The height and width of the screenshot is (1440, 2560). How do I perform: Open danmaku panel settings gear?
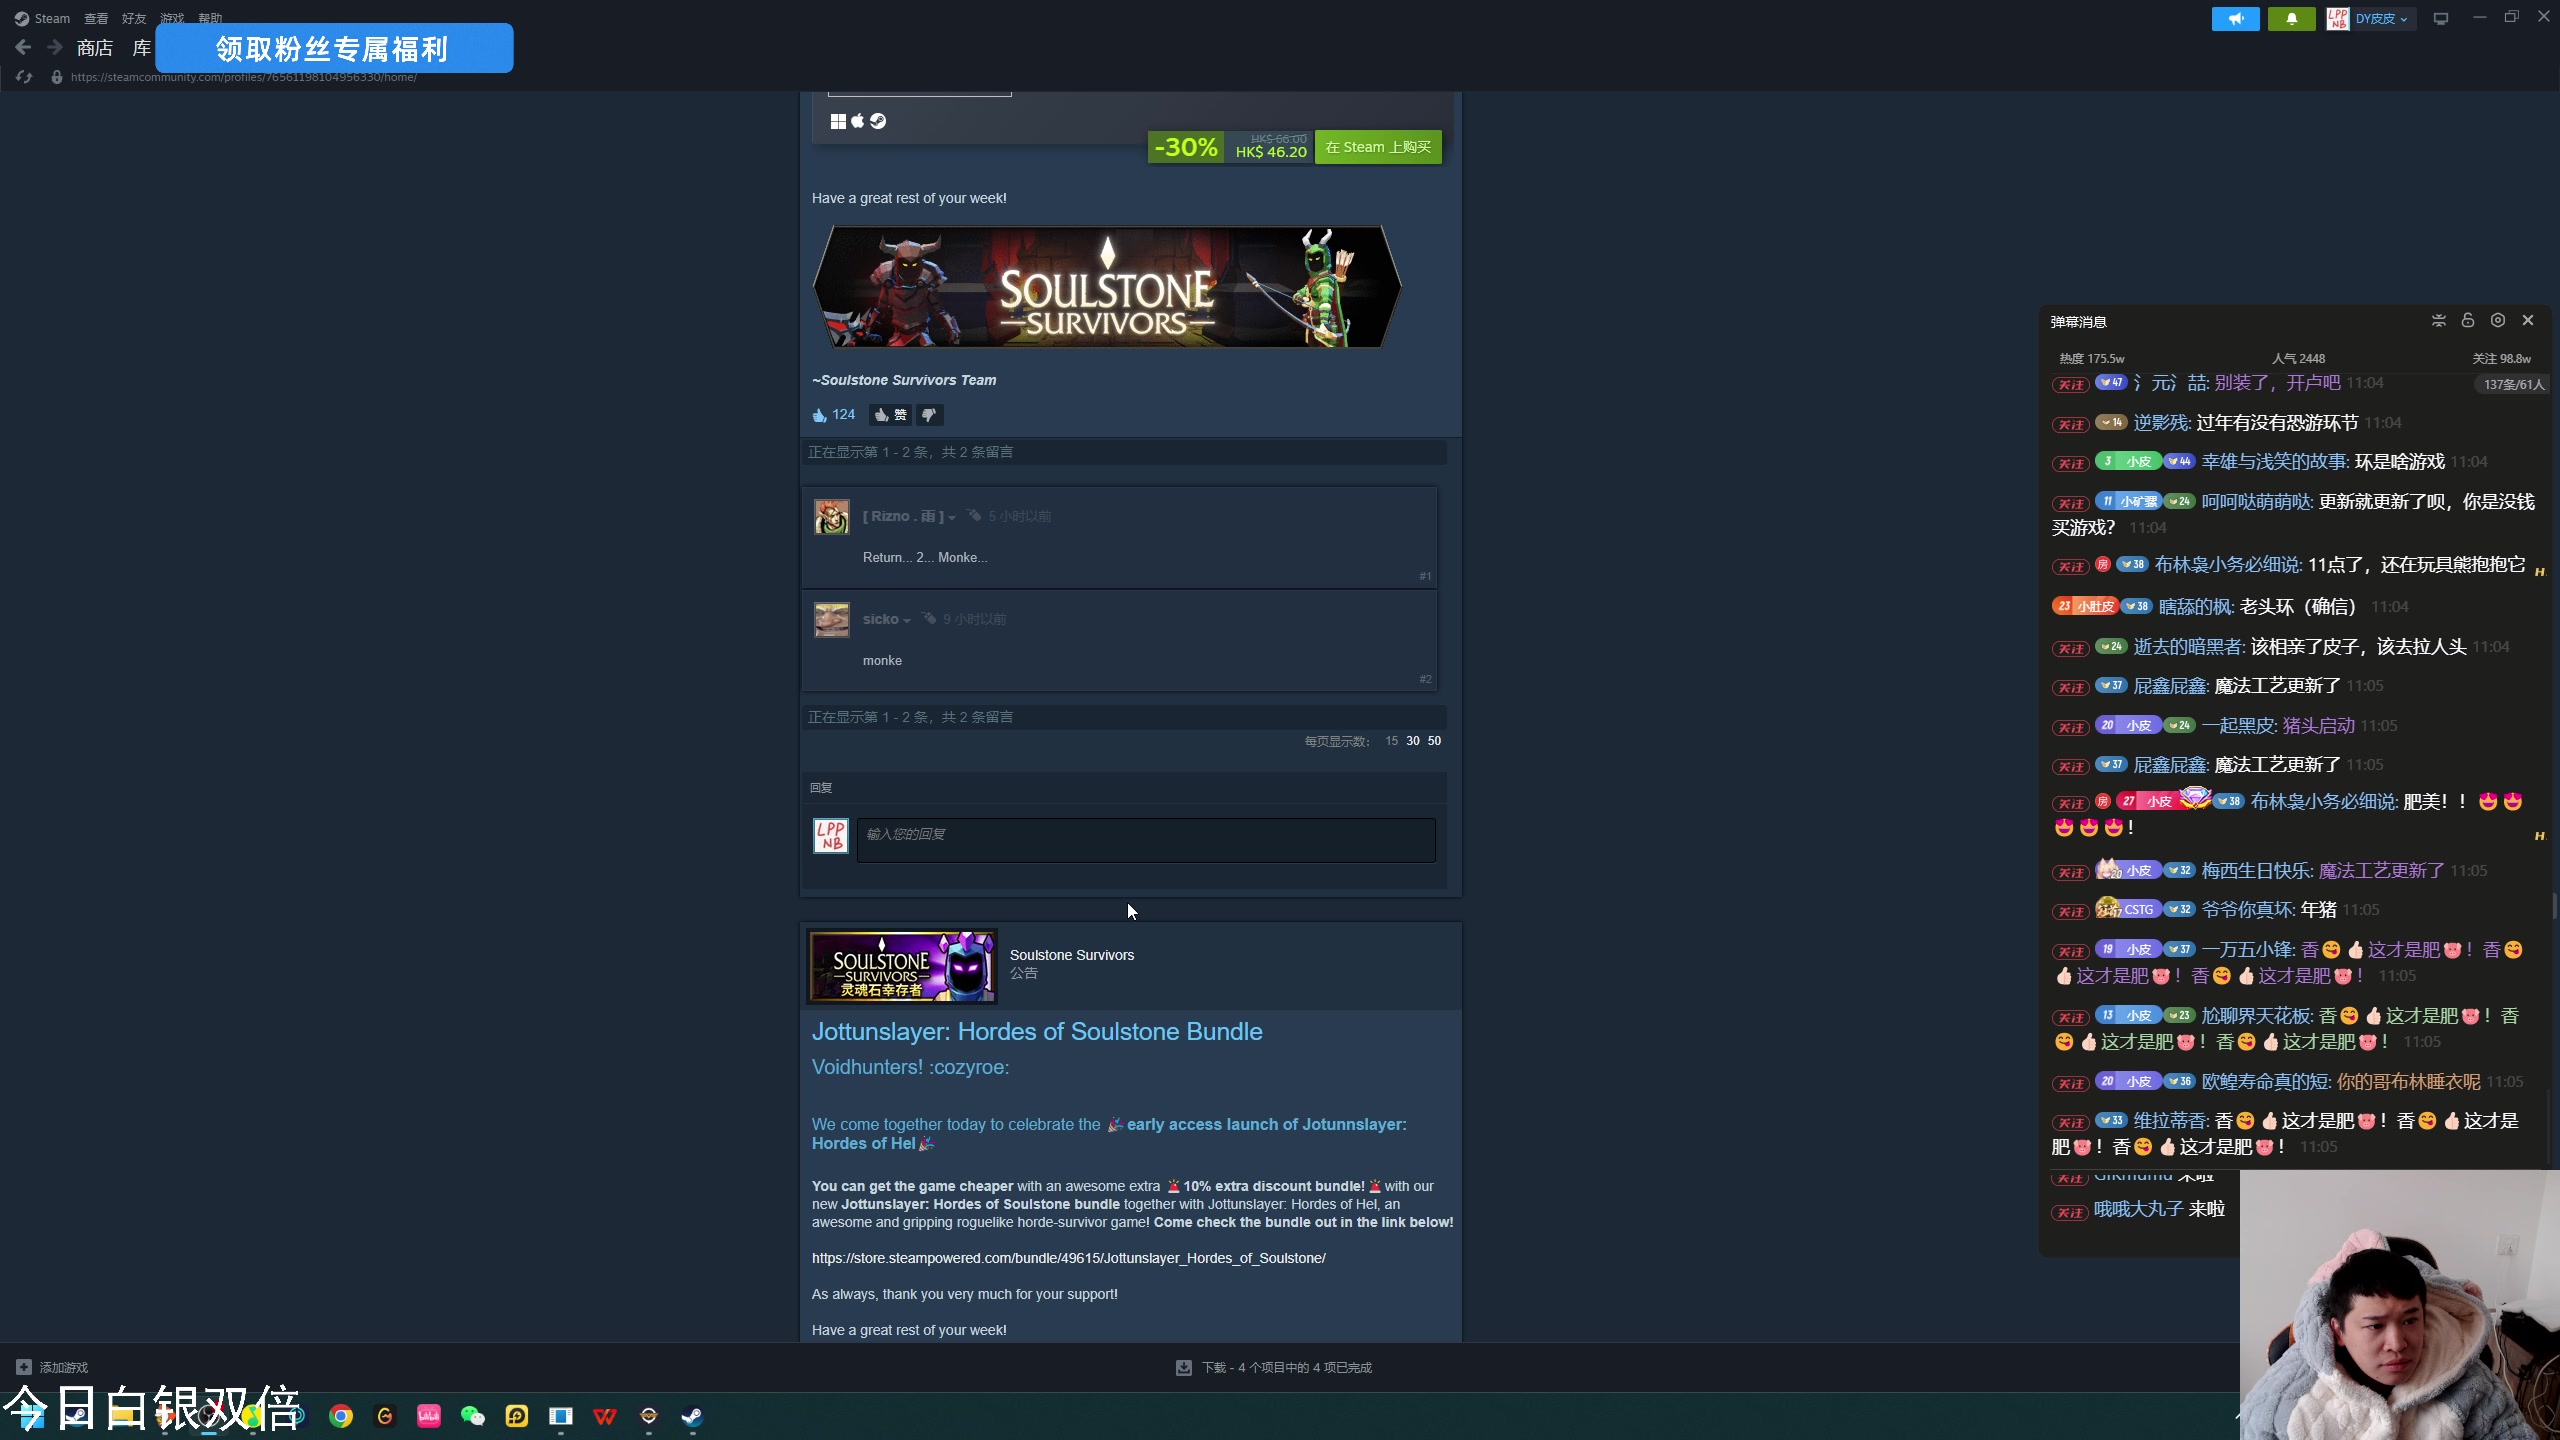point(2497,321)
